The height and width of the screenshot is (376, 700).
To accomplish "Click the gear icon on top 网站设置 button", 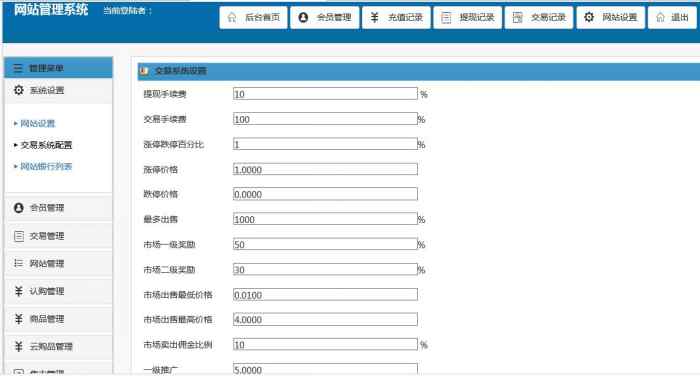I will click(x=589, y=17).
